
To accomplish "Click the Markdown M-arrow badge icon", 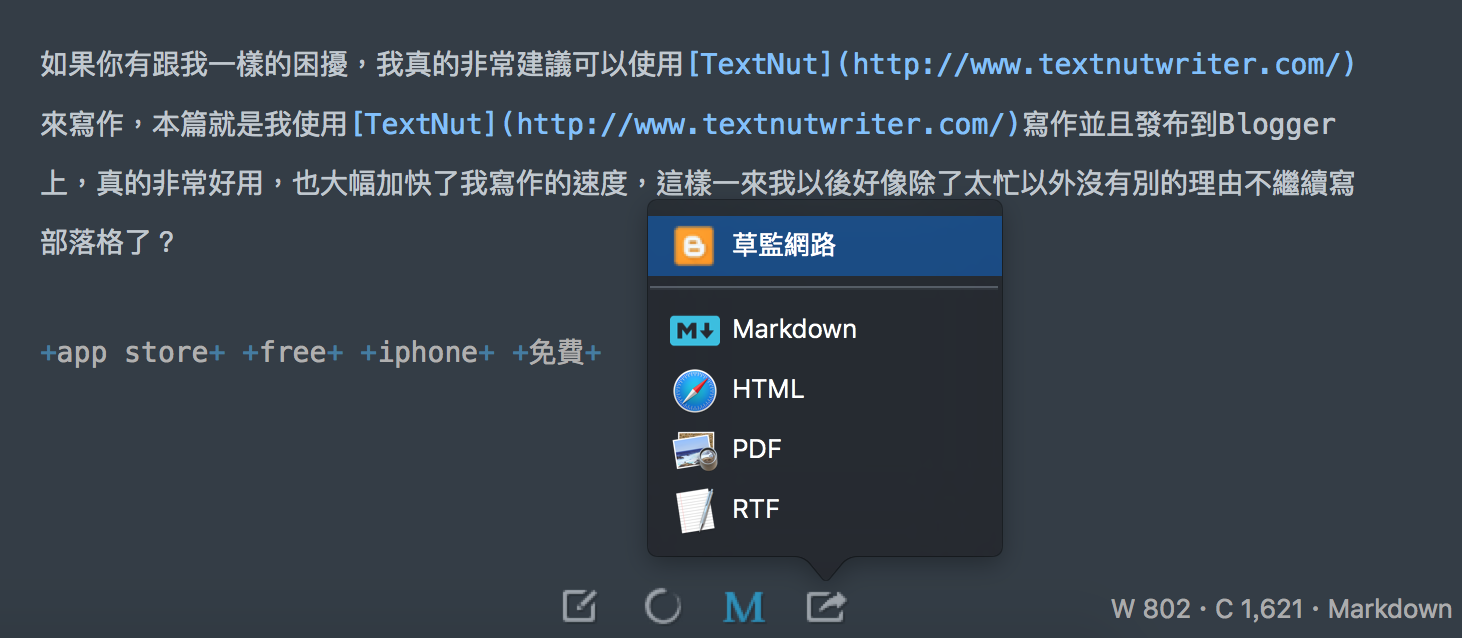I will 694,330.
